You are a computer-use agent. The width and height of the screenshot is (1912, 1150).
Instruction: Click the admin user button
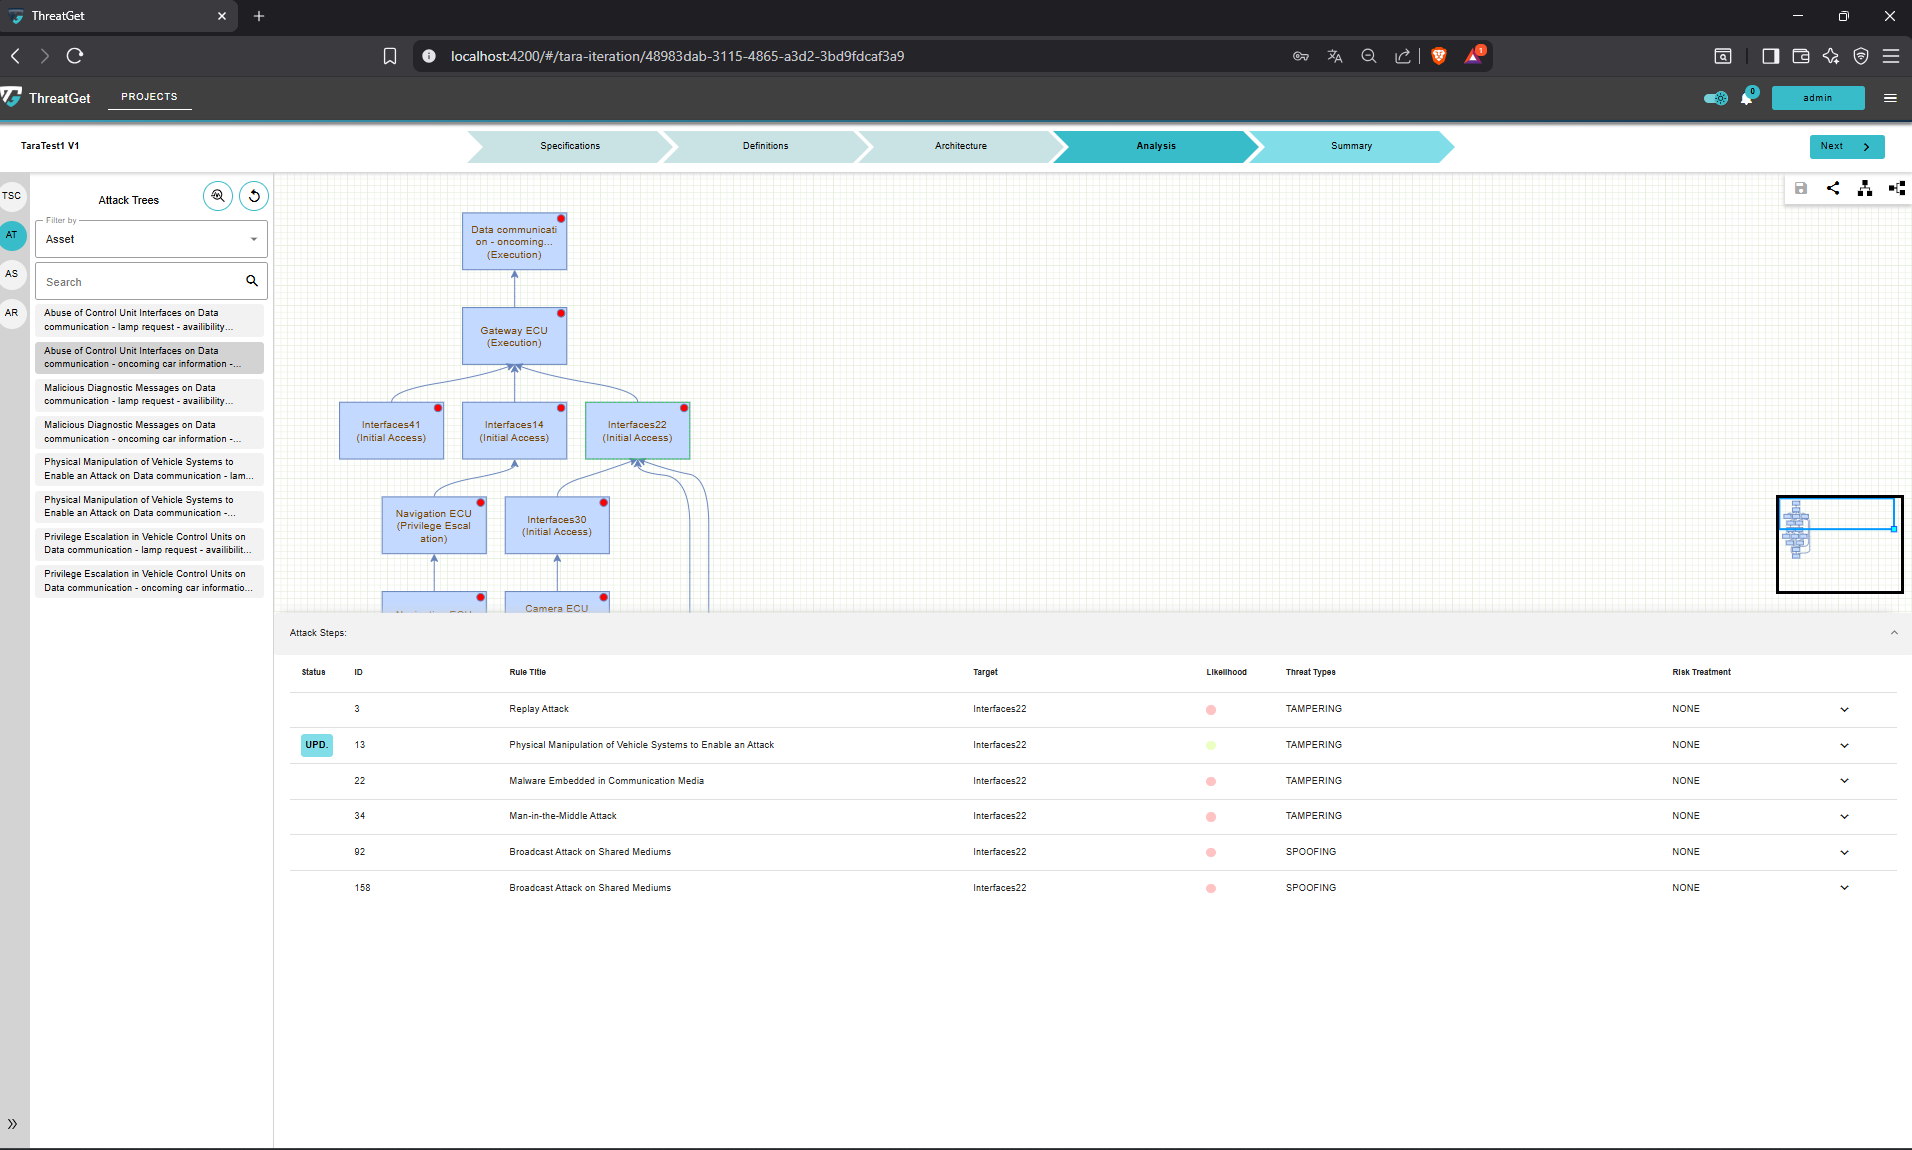pos(1817,98)
